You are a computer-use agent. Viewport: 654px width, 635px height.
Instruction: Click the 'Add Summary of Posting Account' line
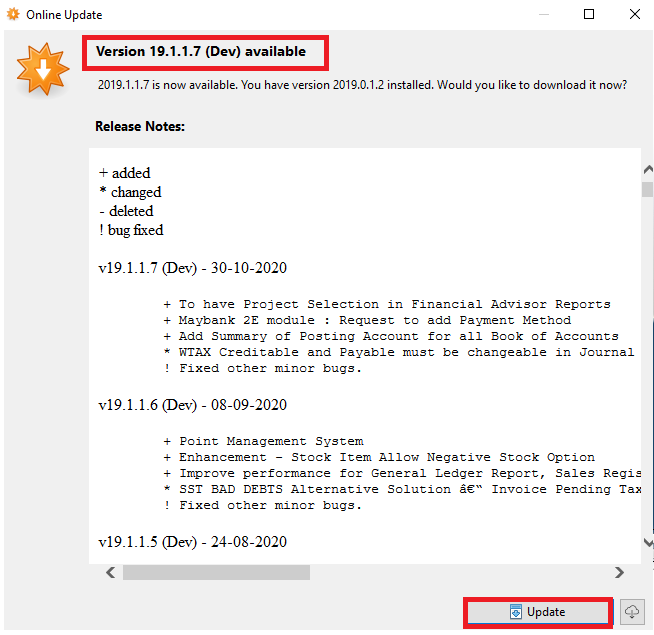[391, 336]
